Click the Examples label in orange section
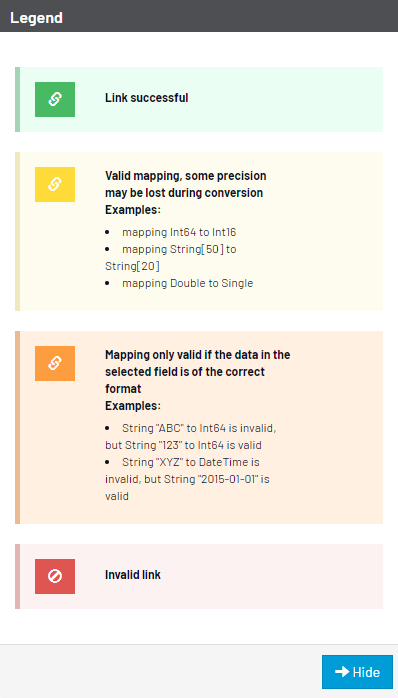Viewport: 398px width, 698px height. pyautogui.click(x=133, y=406)
